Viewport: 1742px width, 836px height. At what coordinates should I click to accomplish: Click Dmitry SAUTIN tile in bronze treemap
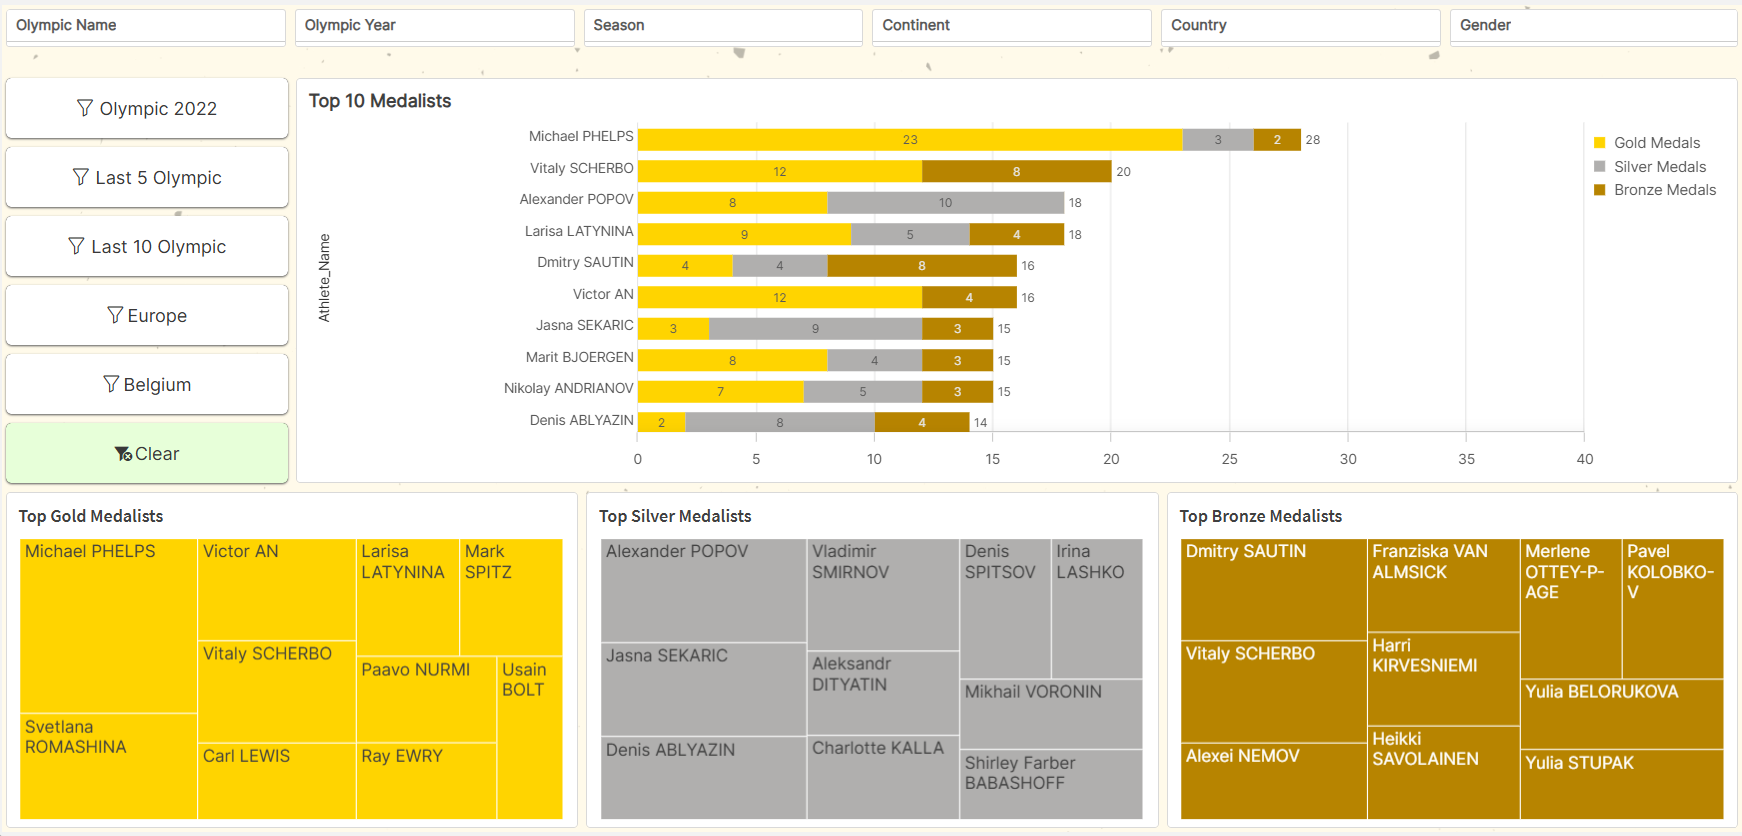point(1273,590)
